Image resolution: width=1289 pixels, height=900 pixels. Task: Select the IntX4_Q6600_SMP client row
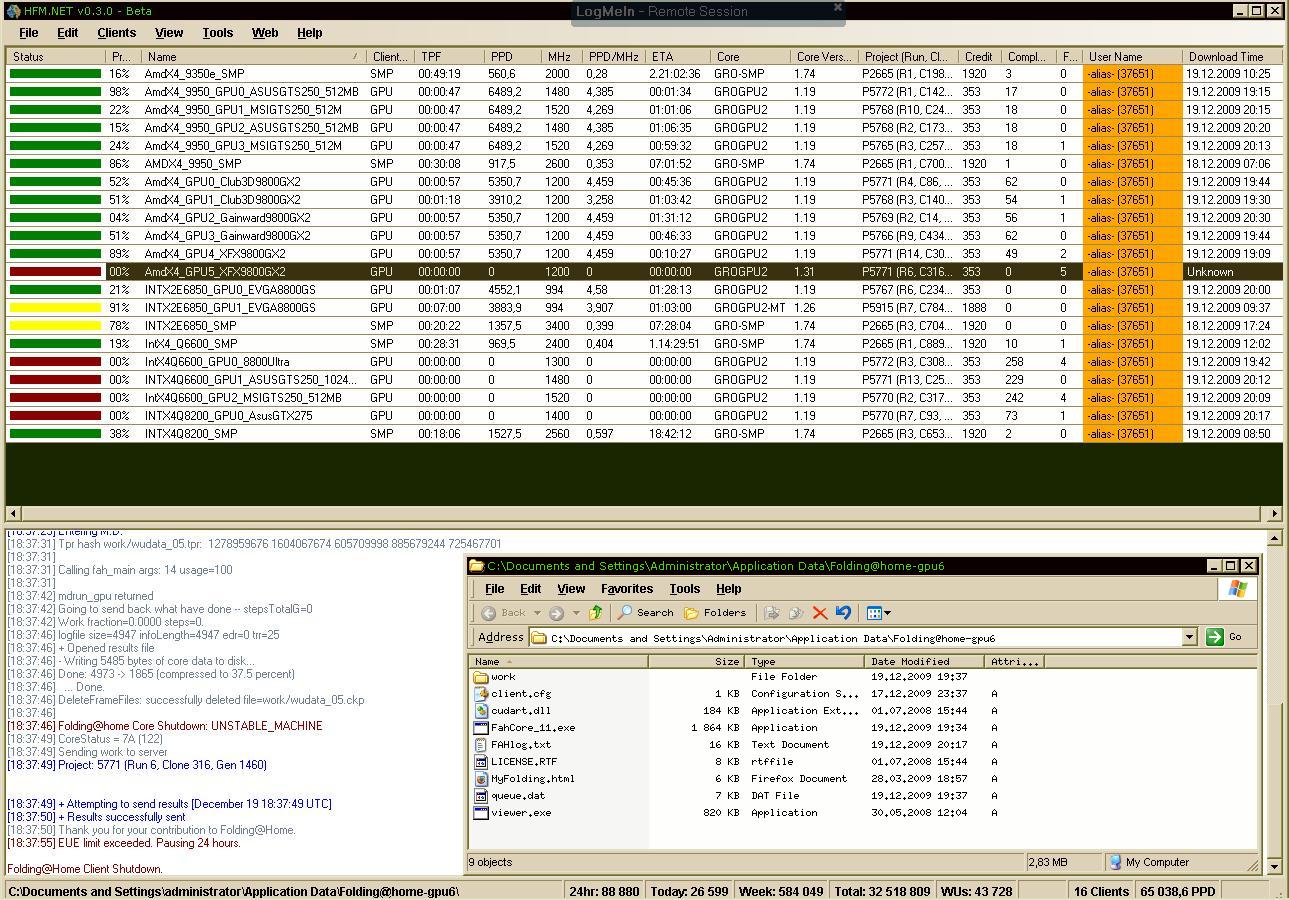644,344
